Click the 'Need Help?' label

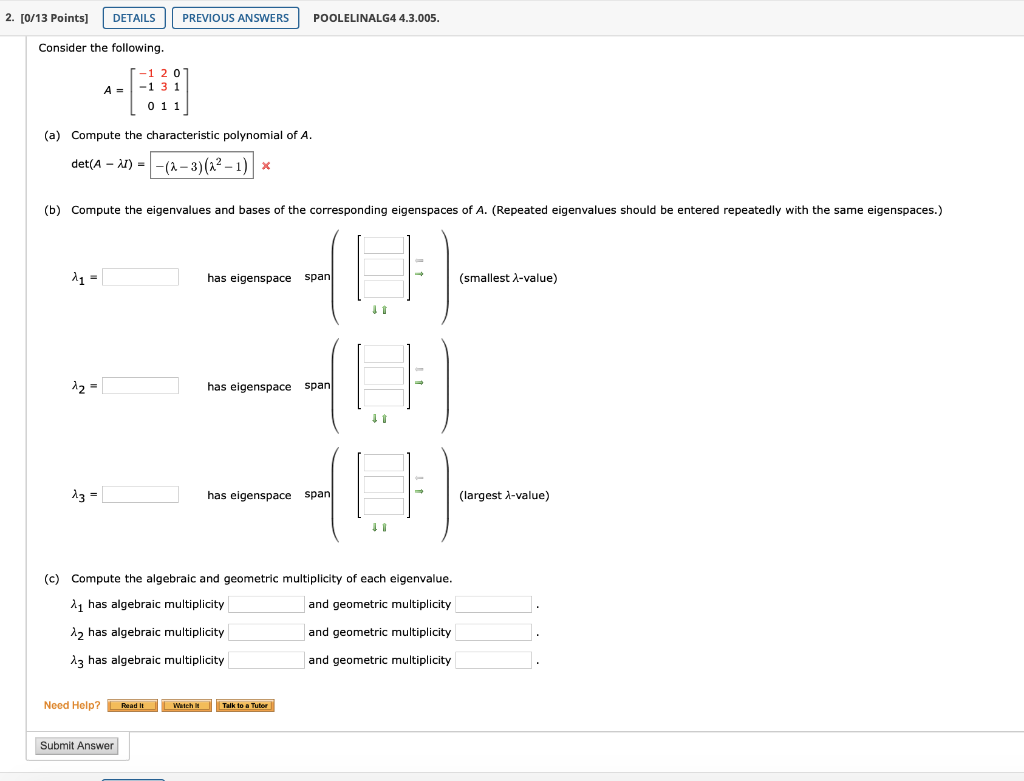pyautogui.click(x=72, y=705)
